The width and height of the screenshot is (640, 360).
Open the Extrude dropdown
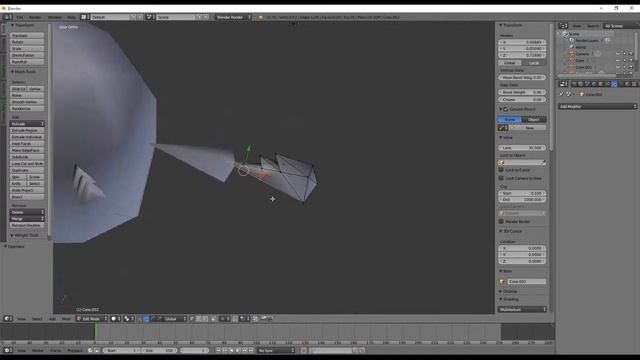pos(27,124)
